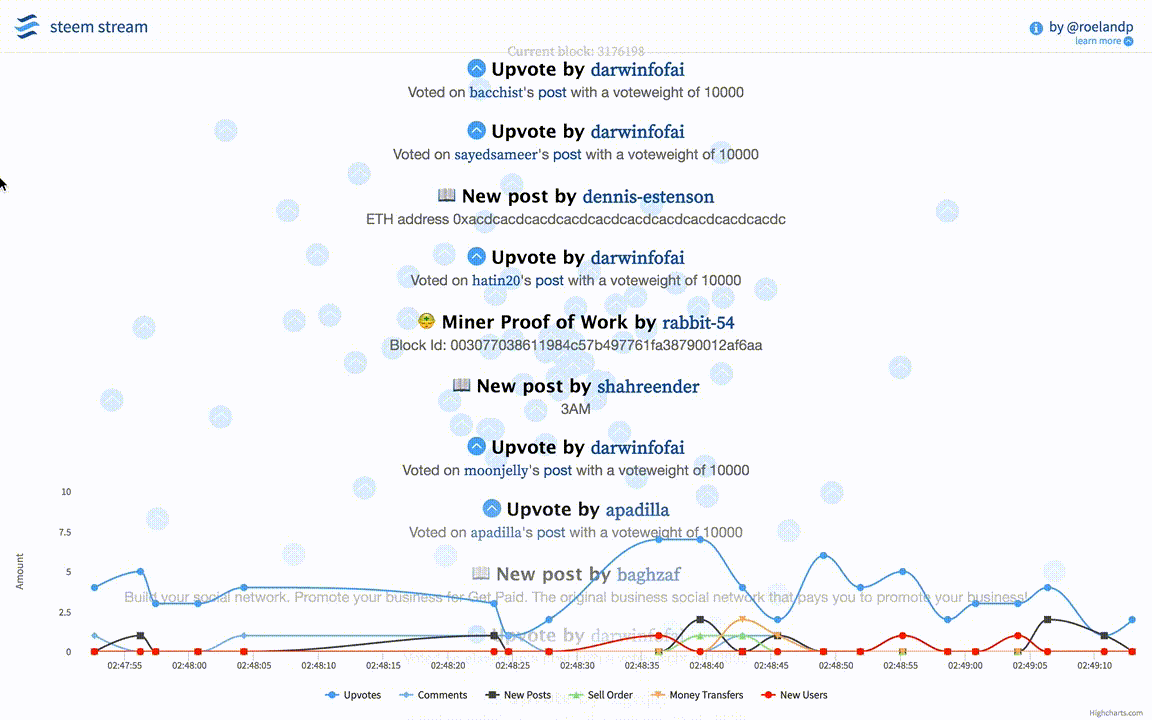Click the book icon beside shahreender's new post
The height and width of the screenshot is (720, 1152).
[x=461, y=385]
